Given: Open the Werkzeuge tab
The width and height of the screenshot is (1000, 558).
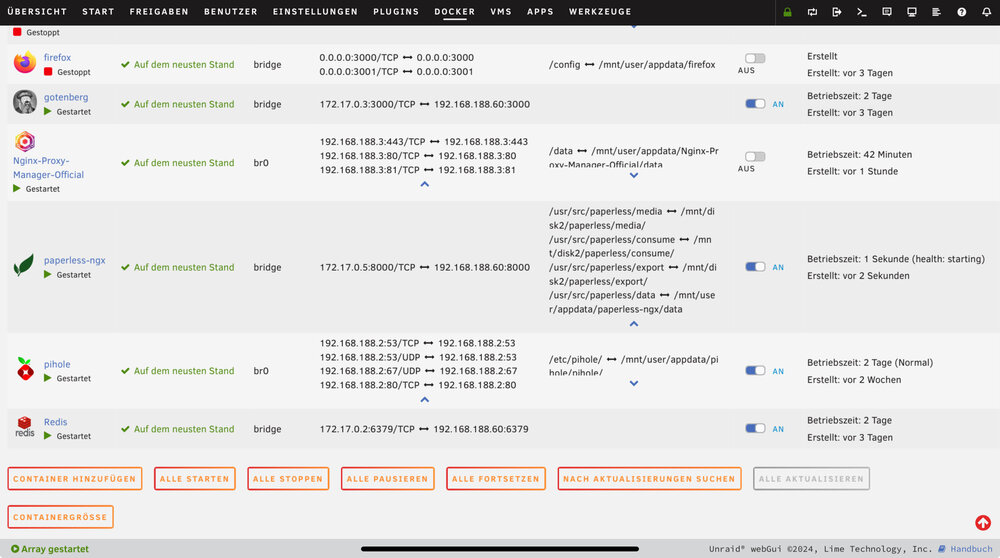Looking at the screenshot, I should coord(600,11).
